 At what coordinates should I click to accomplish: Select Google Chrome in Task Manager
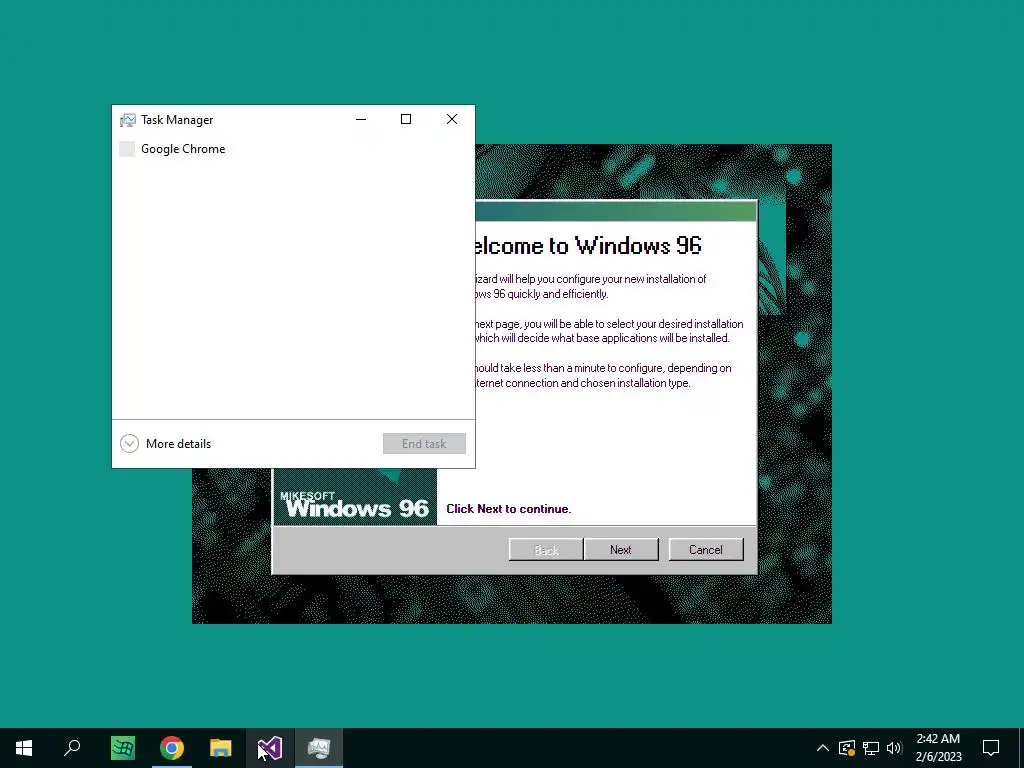coord(293,149)
